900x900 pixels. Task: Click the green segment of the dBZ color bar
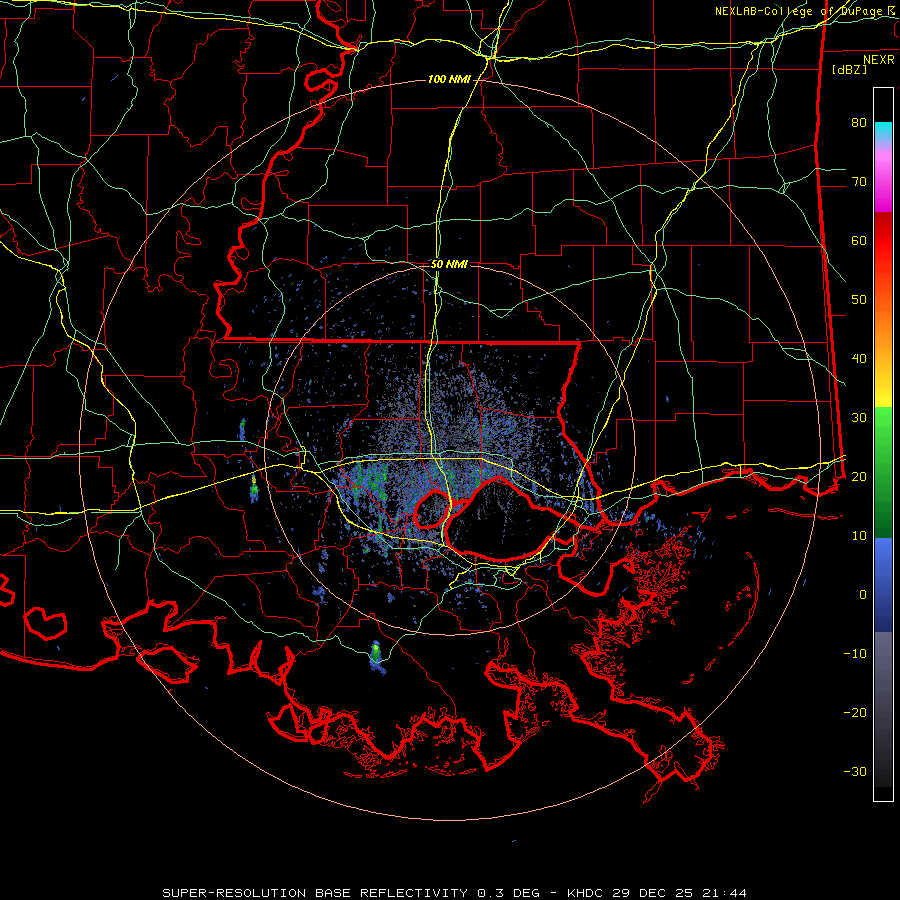pos(883,472)
